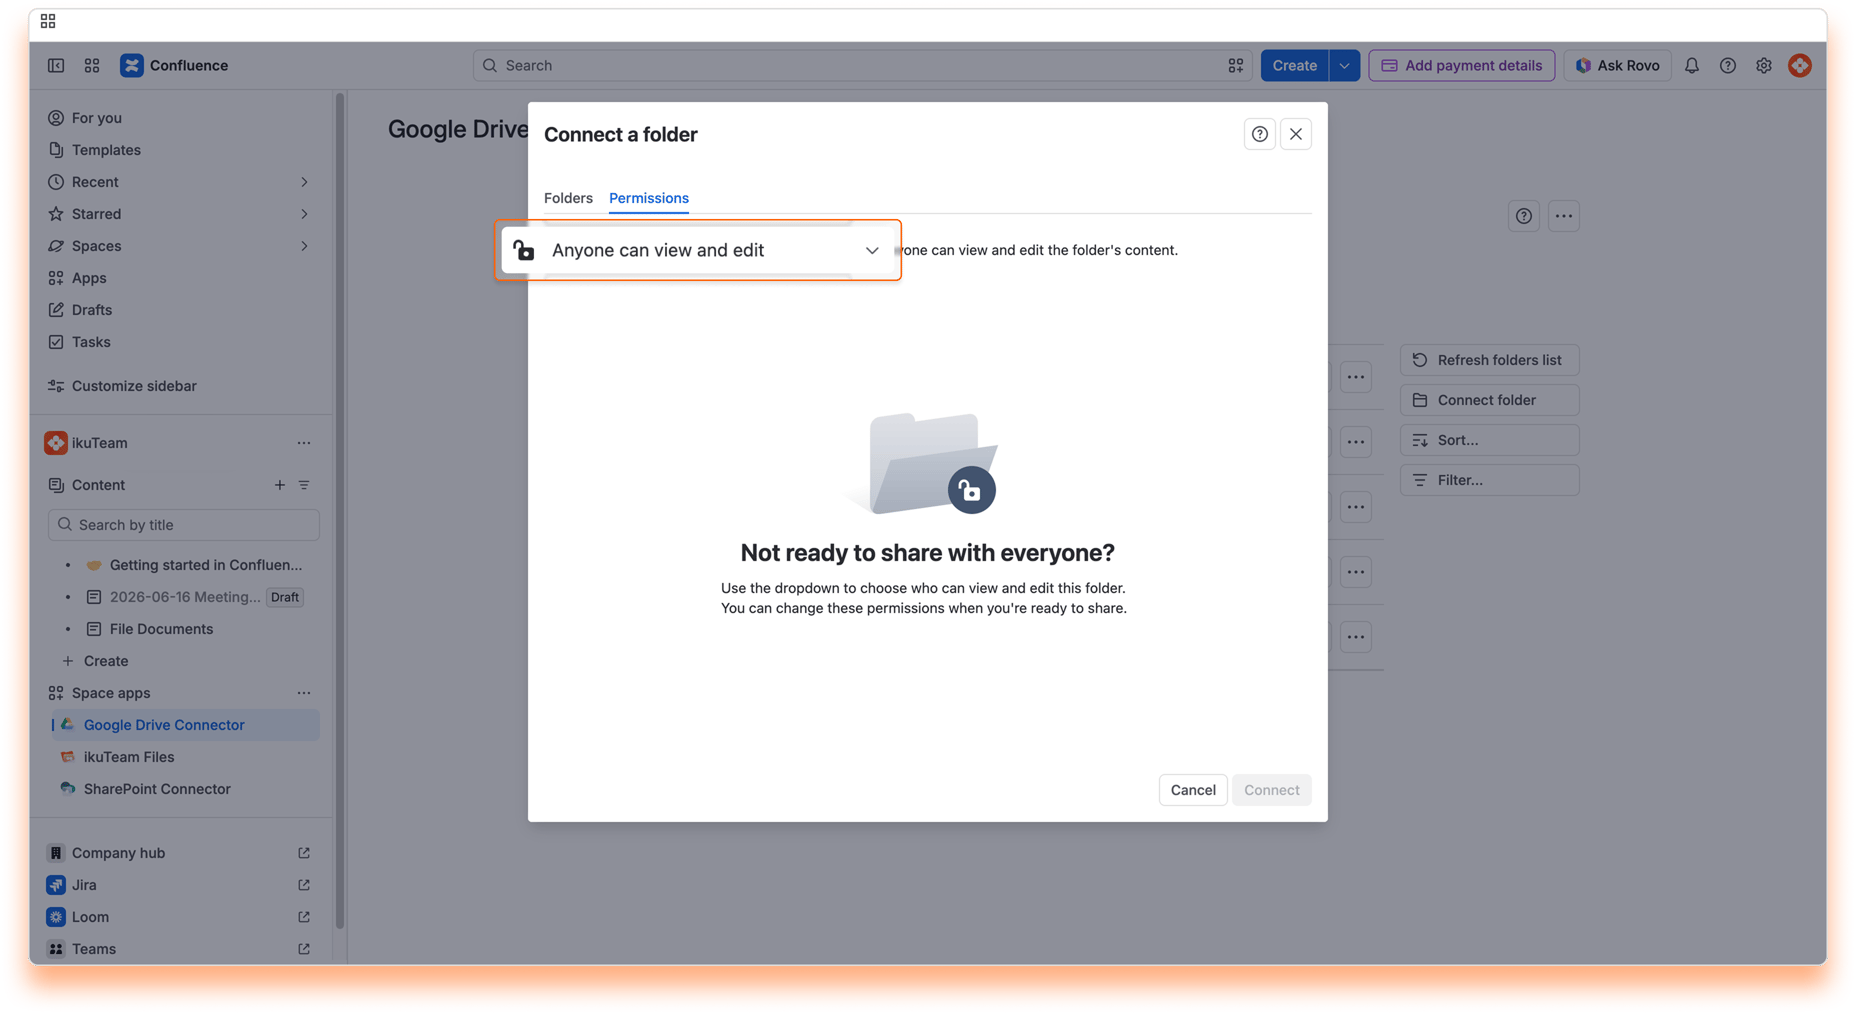
Task: Switch to the Folders tab
Action: [568, 198]
